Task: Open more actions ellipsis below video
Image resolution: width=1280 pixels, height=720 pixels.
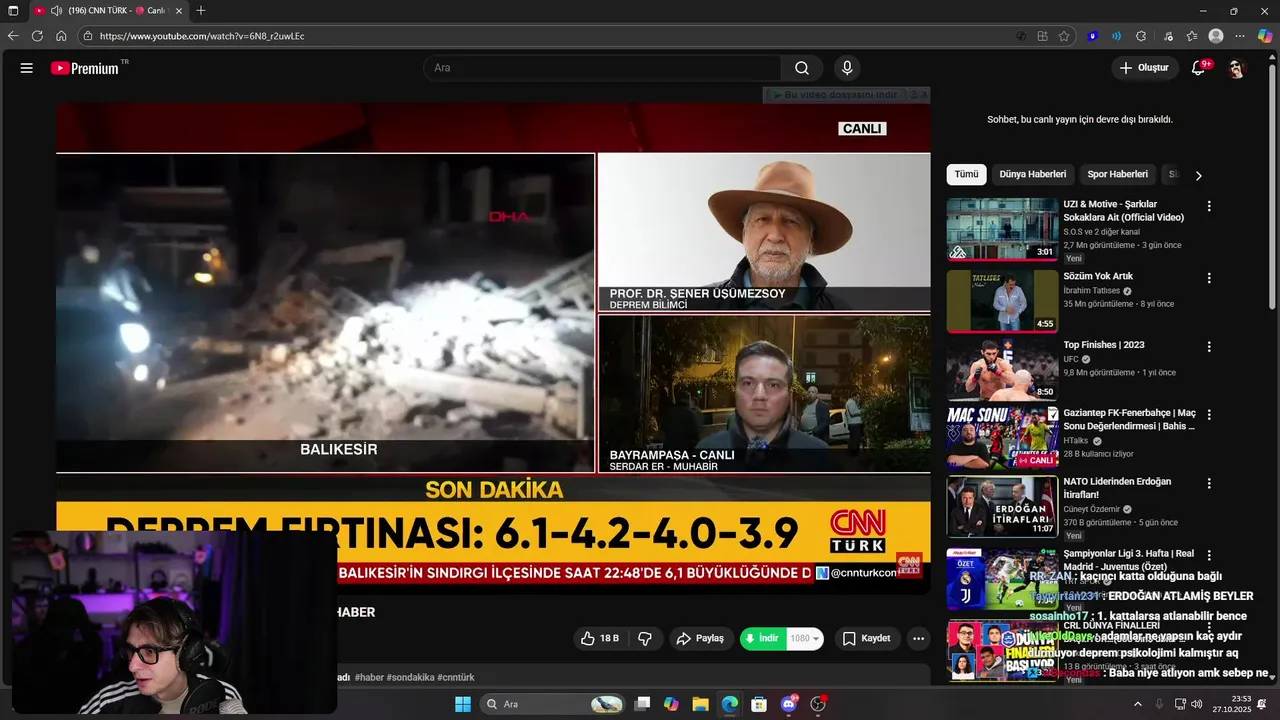Action: (x=918, y=638)
